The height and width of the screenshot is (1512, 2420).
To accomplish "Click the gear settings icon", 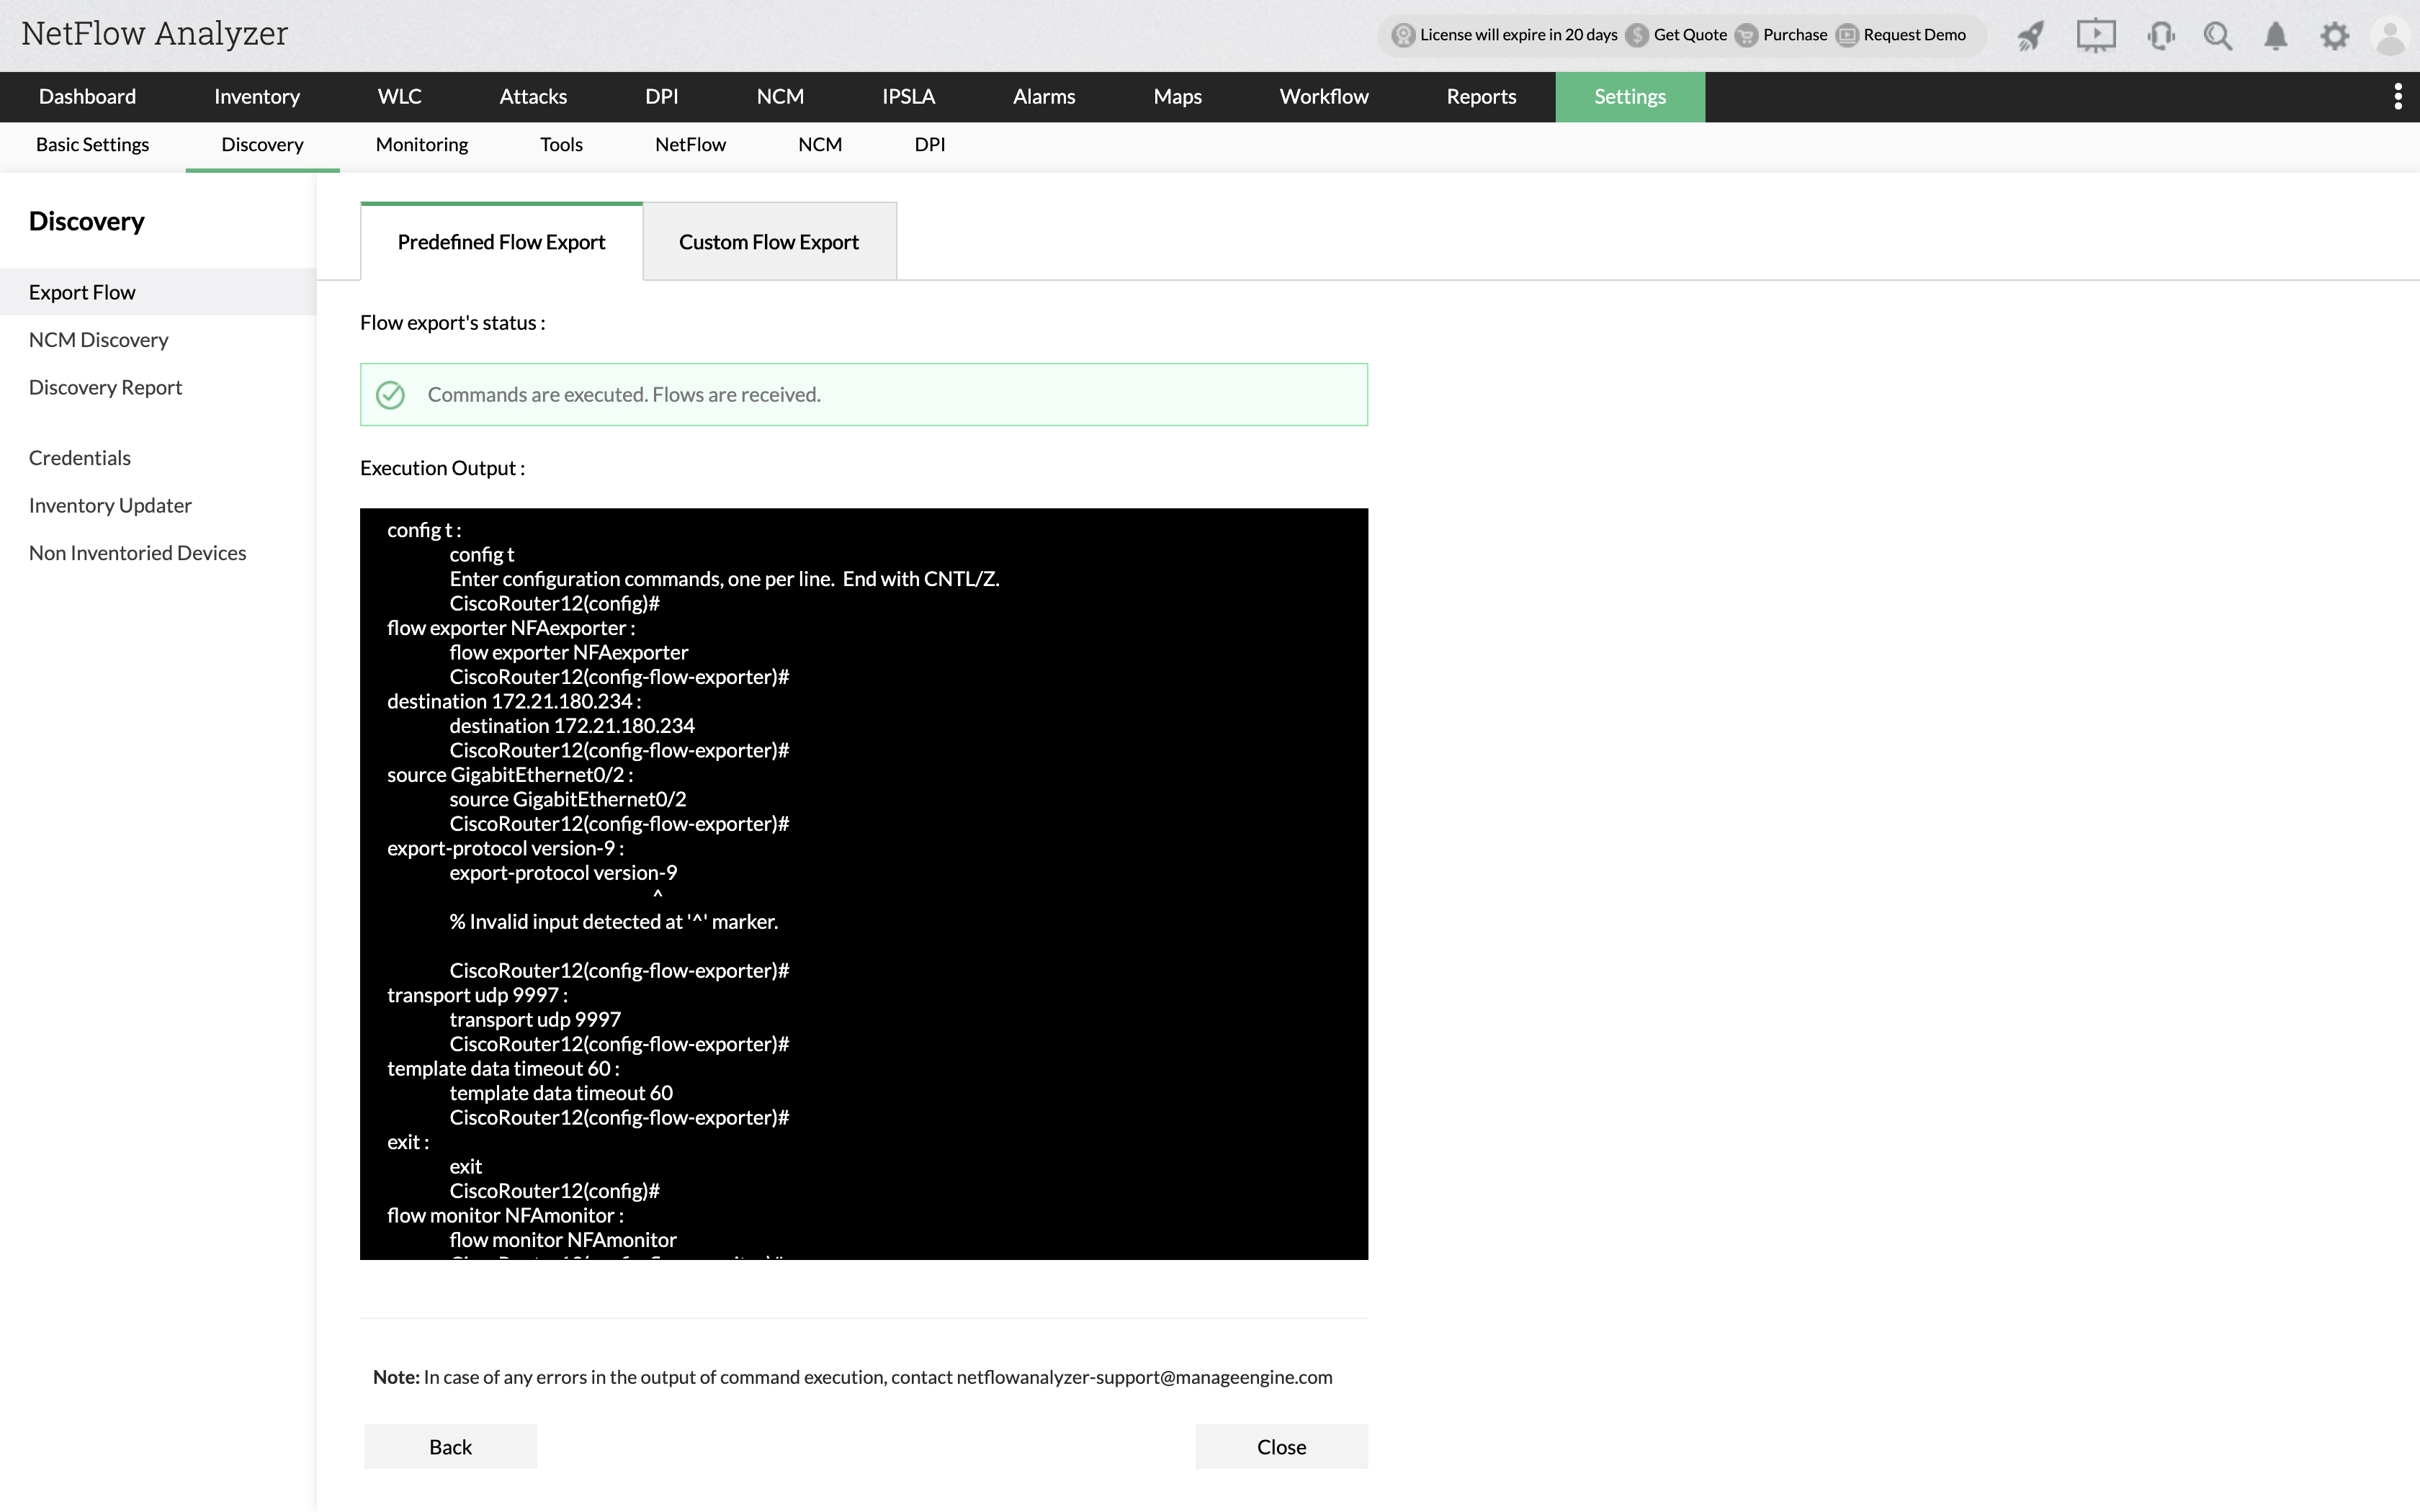I will pos(2334,36).
